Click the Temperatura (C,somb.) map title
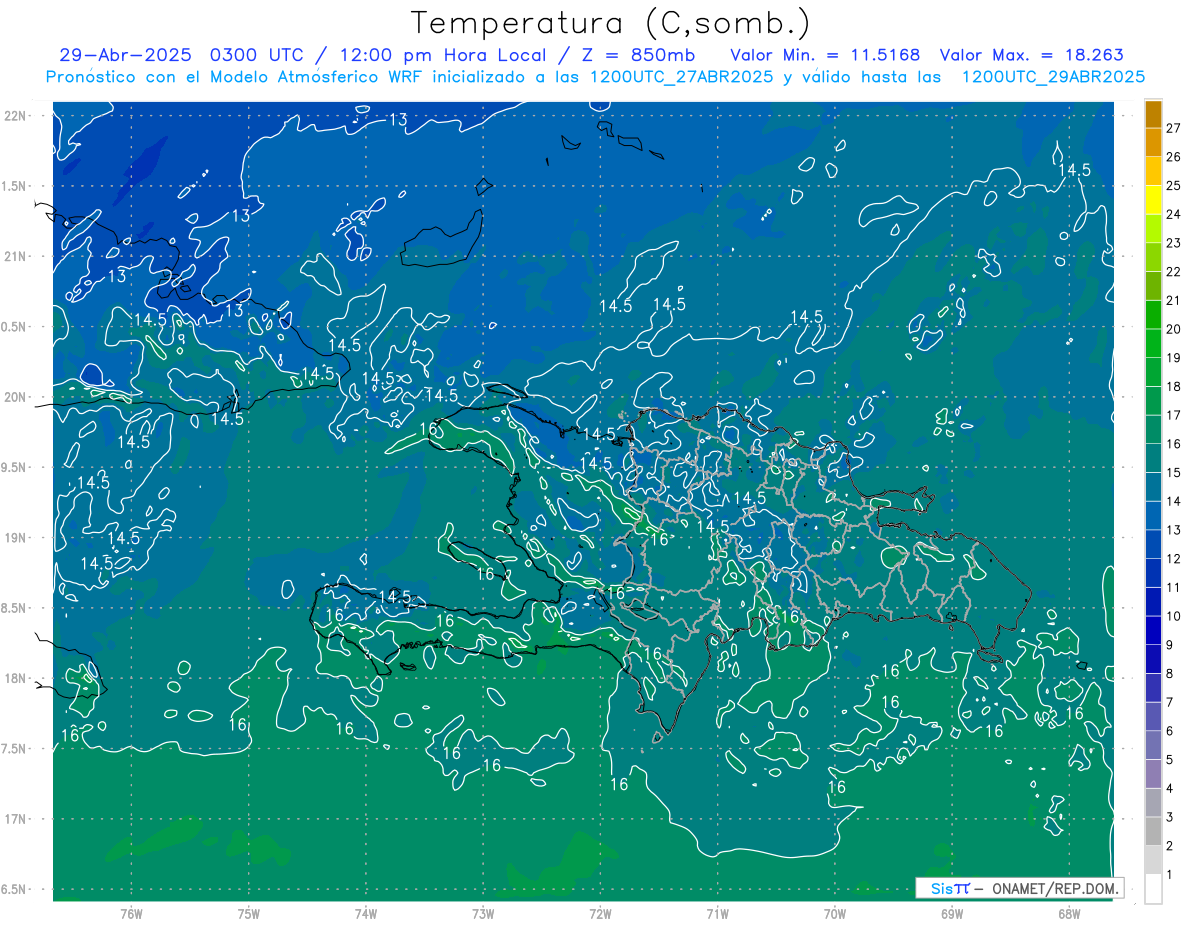 [x=610, y=22]
